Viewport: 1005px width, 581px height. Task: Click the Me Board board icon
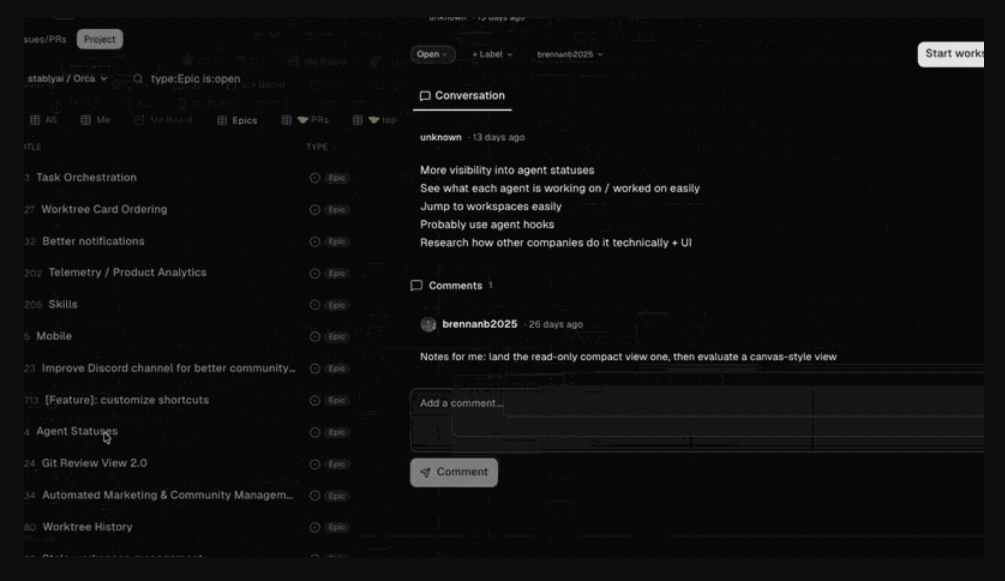pyautogui.click(x=139, y=120)
